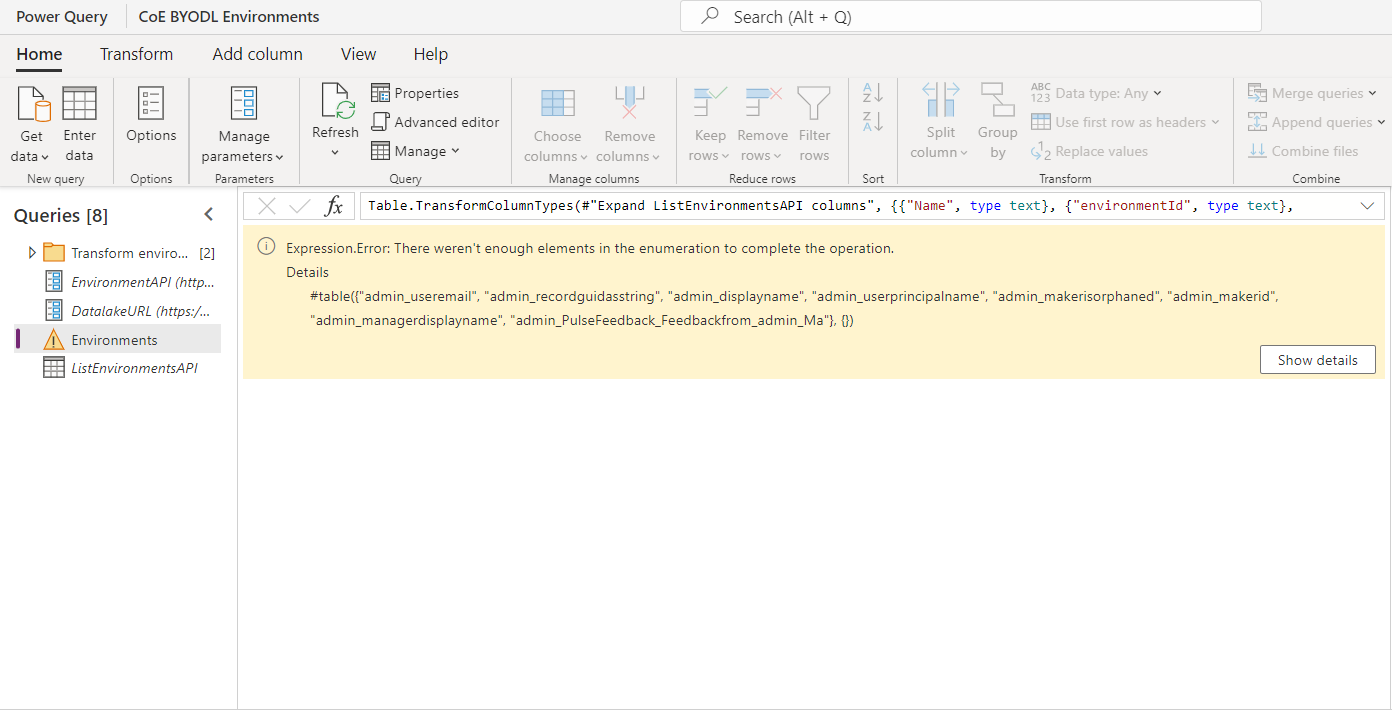Expand the Transform environments query group
Screen dimensions: 1392x712
point(30,252)
